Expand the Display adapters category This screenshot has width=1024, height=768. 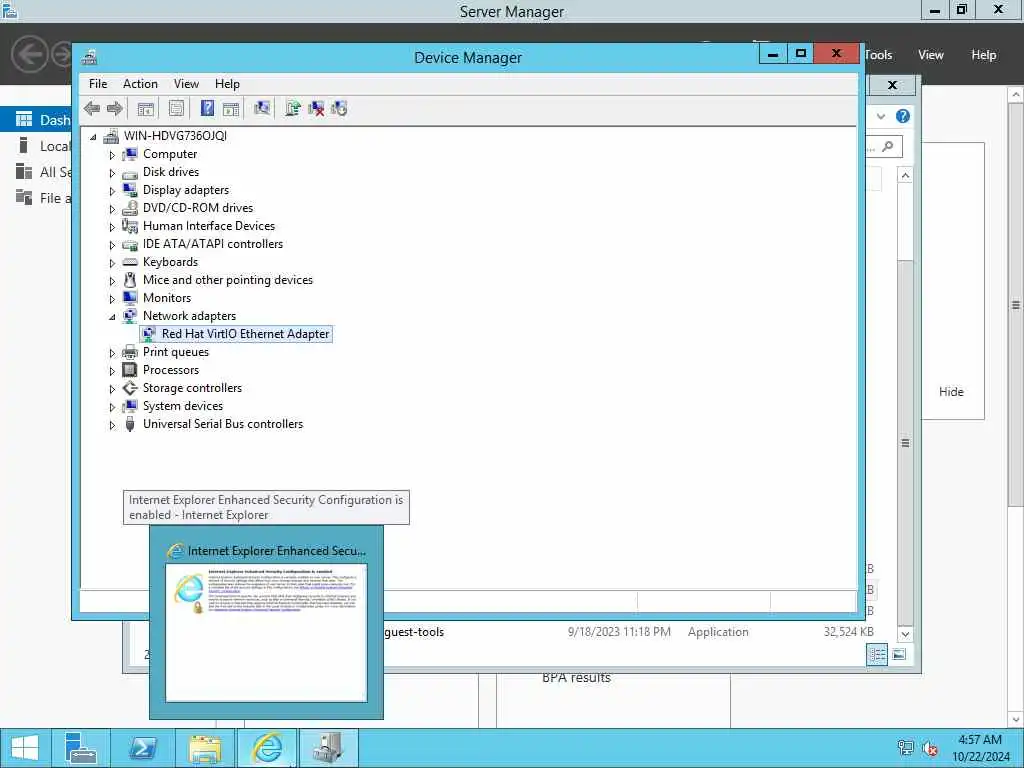tap(112, 191)
